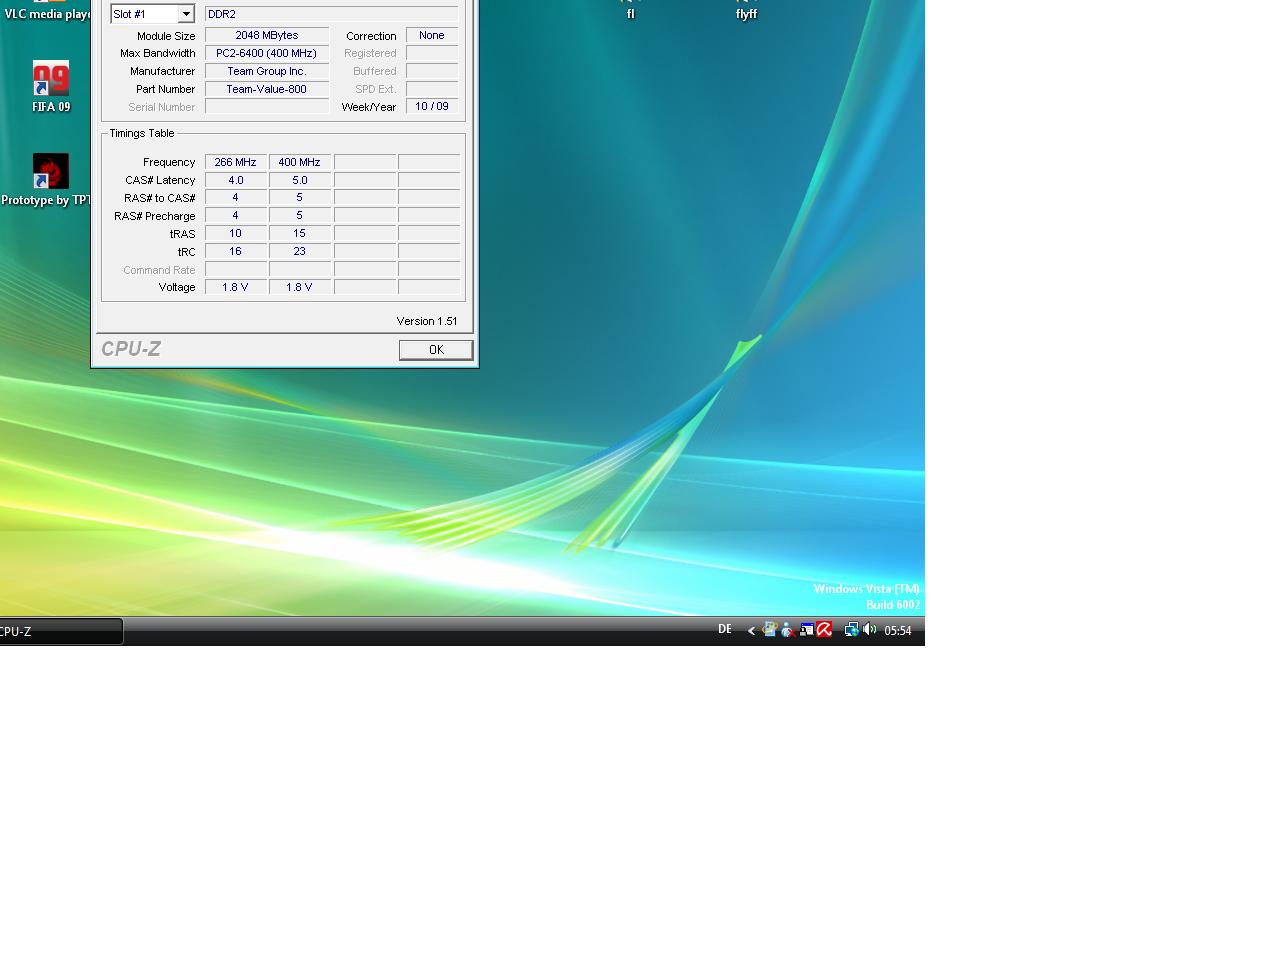Click the first 1.8 V voltage cell
Image resolution: width=1280 pixels, height=960 pixels.
tap(235, 287)
